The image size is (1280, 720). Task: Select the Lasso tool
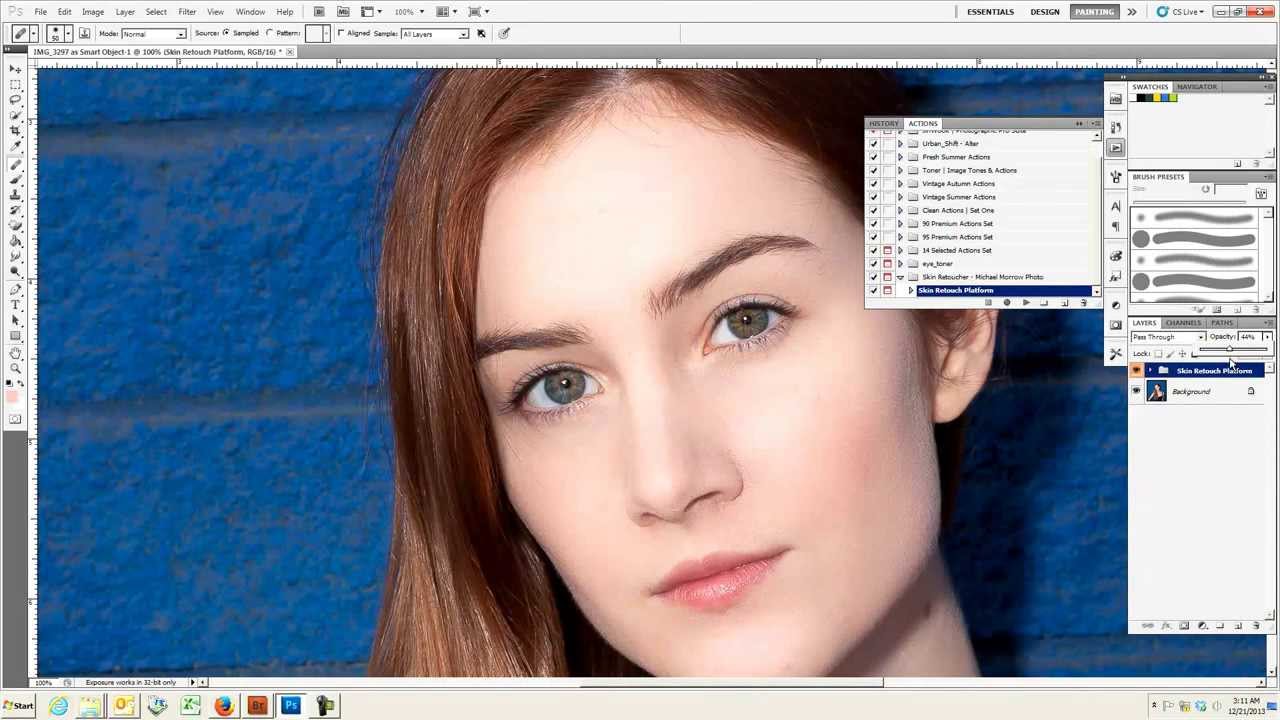point(16,100)
